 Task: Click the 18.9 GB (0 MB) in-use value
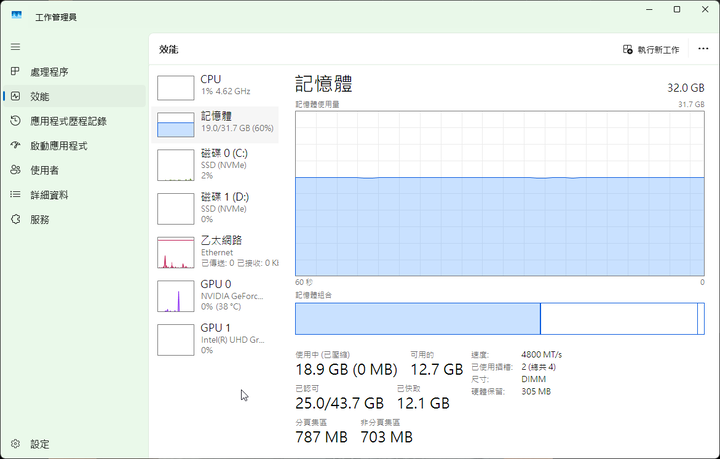pos(346,369)
